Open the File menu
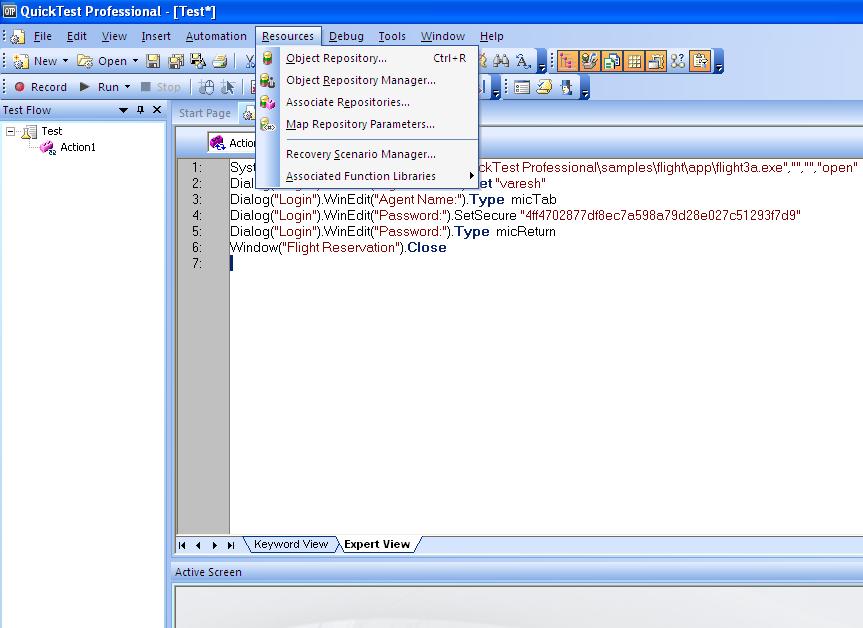 [x=42, y=36]
